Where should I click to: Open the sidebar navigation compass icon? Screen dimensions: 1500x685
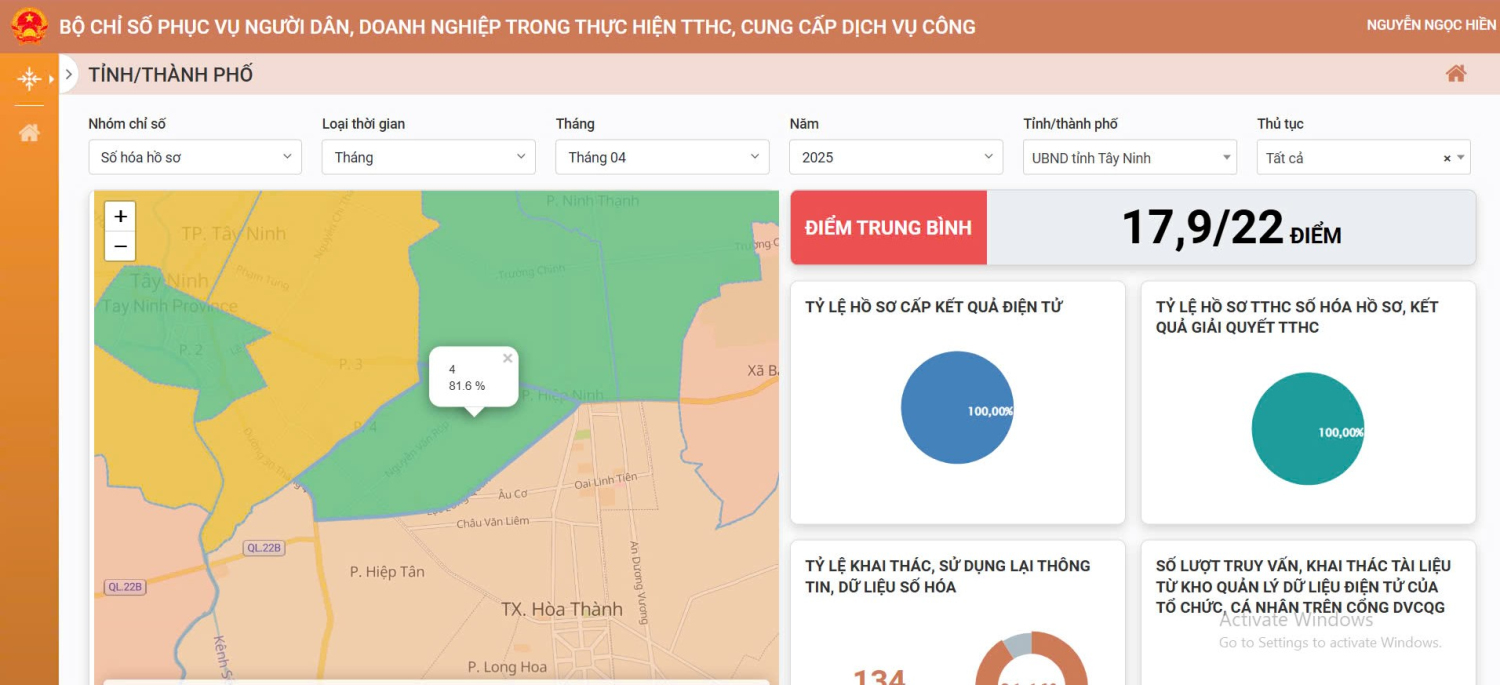coord(29,78)
